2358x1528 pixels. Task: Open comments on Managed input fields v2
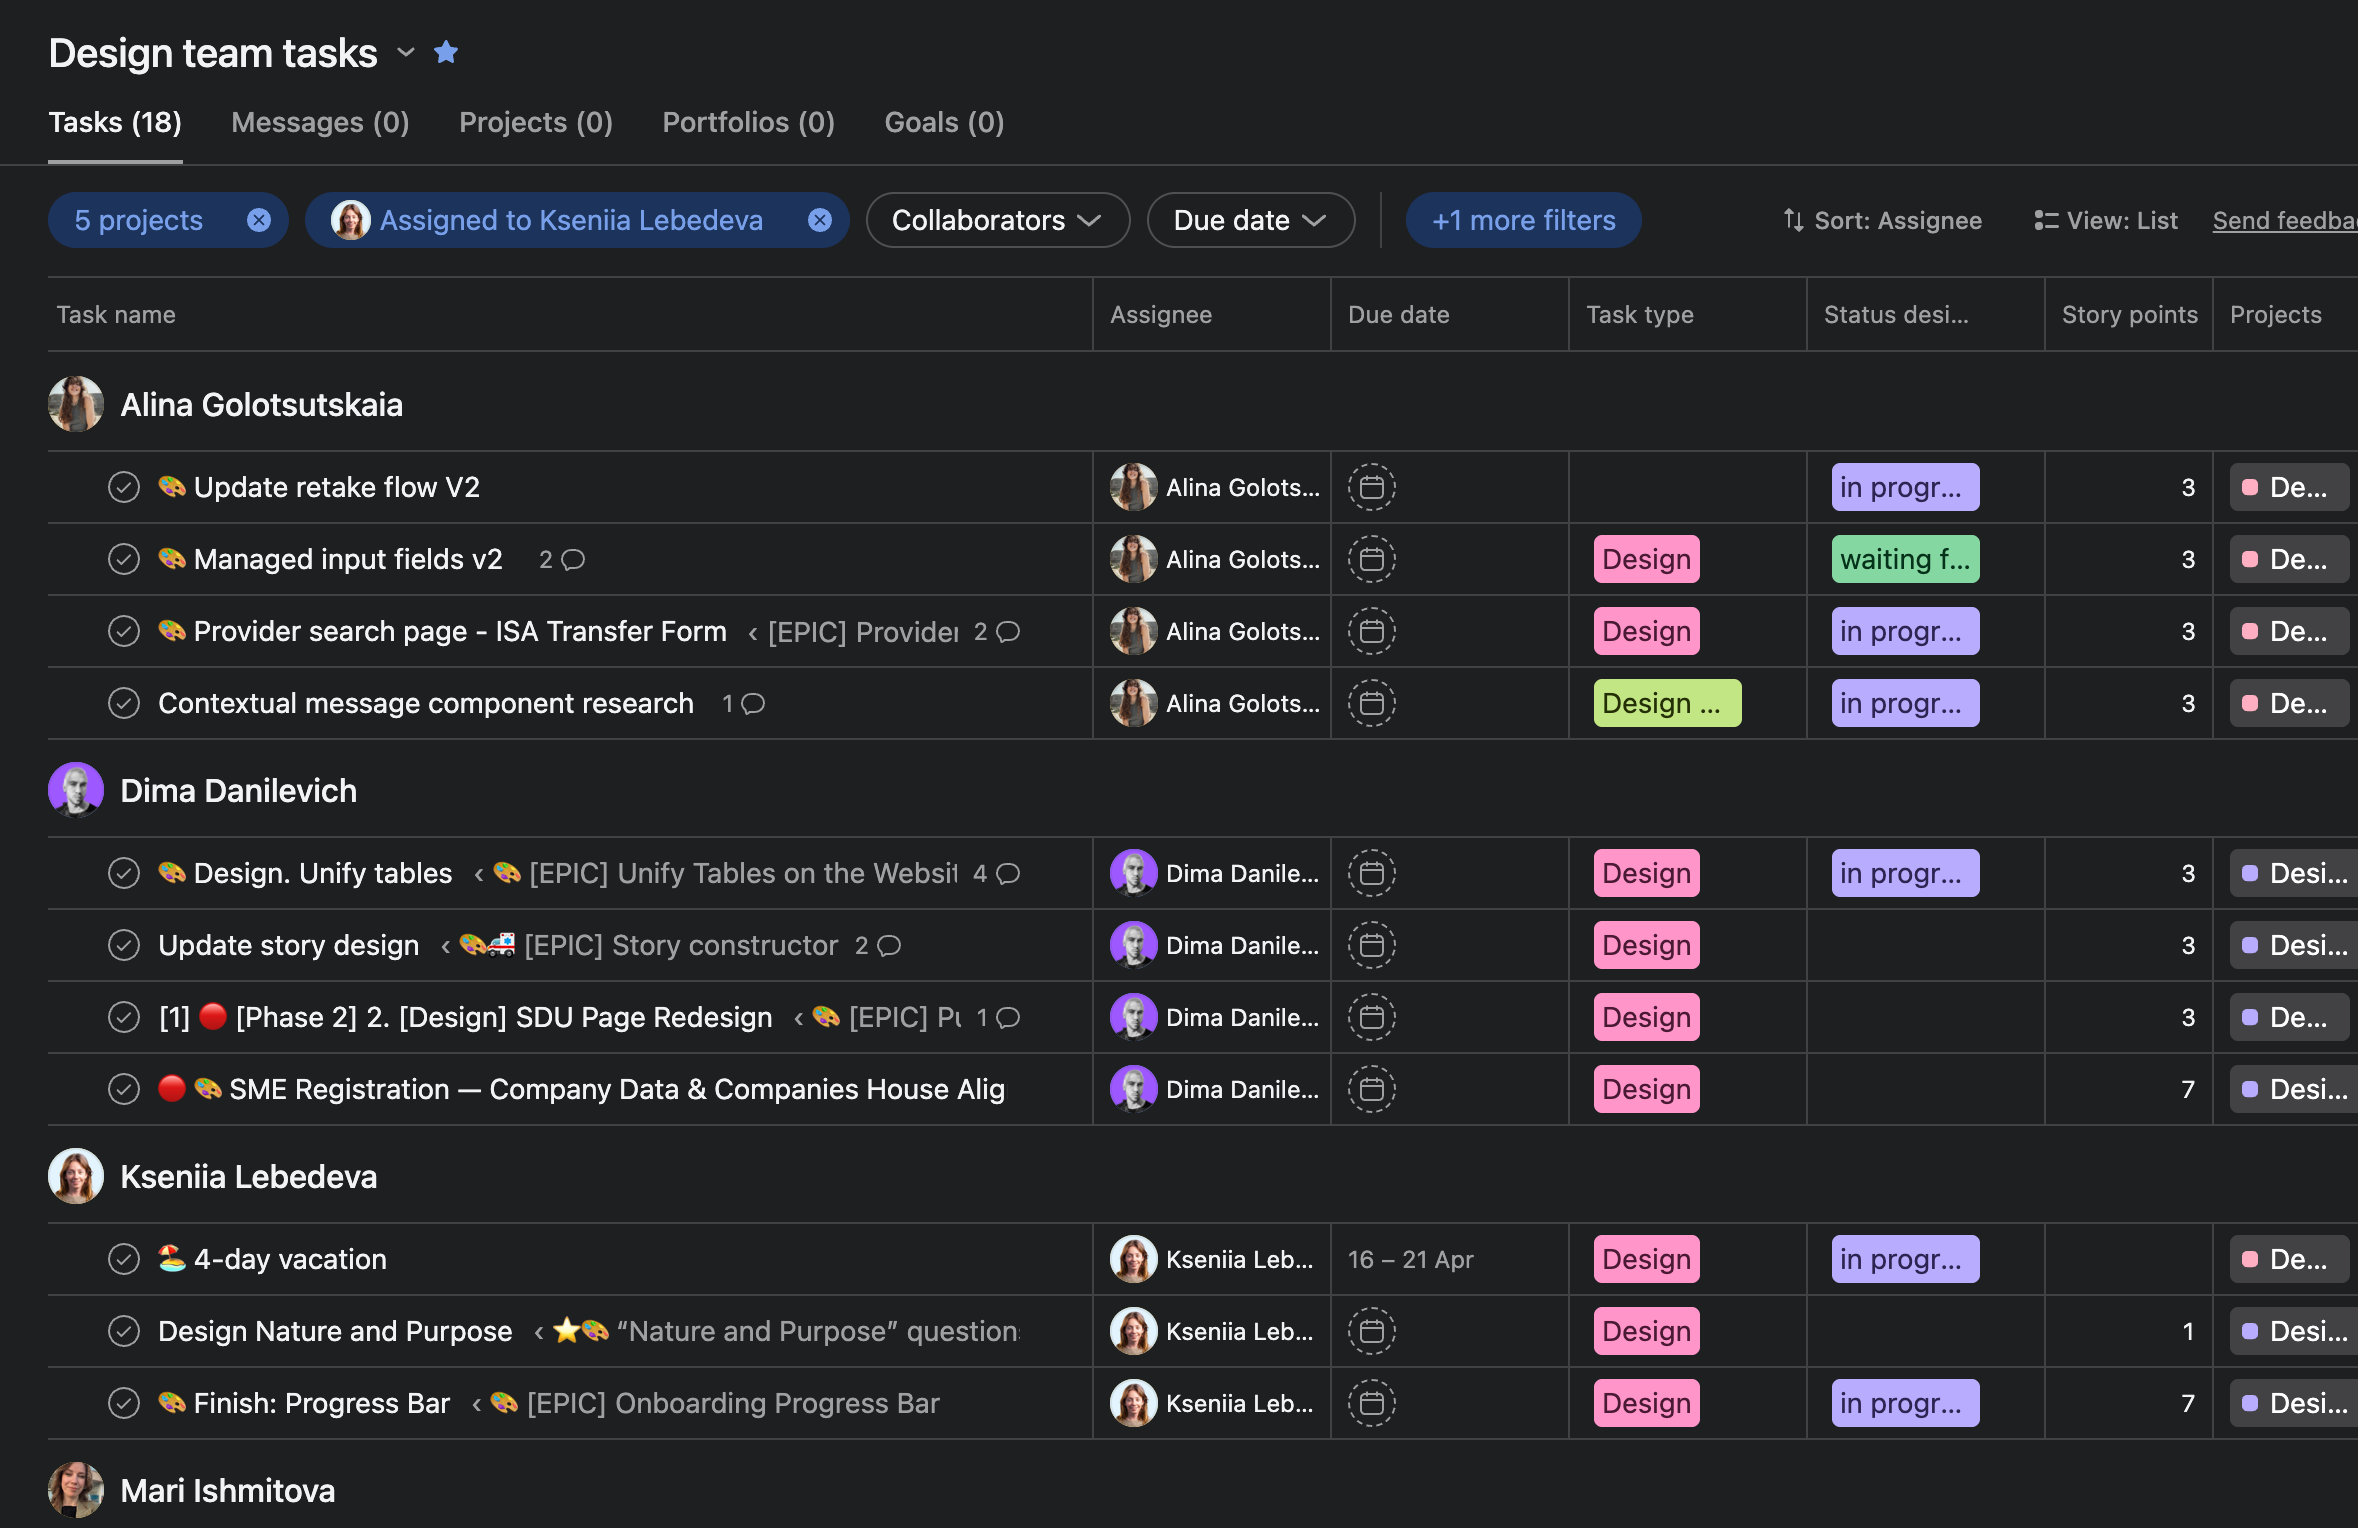(562, 559)
